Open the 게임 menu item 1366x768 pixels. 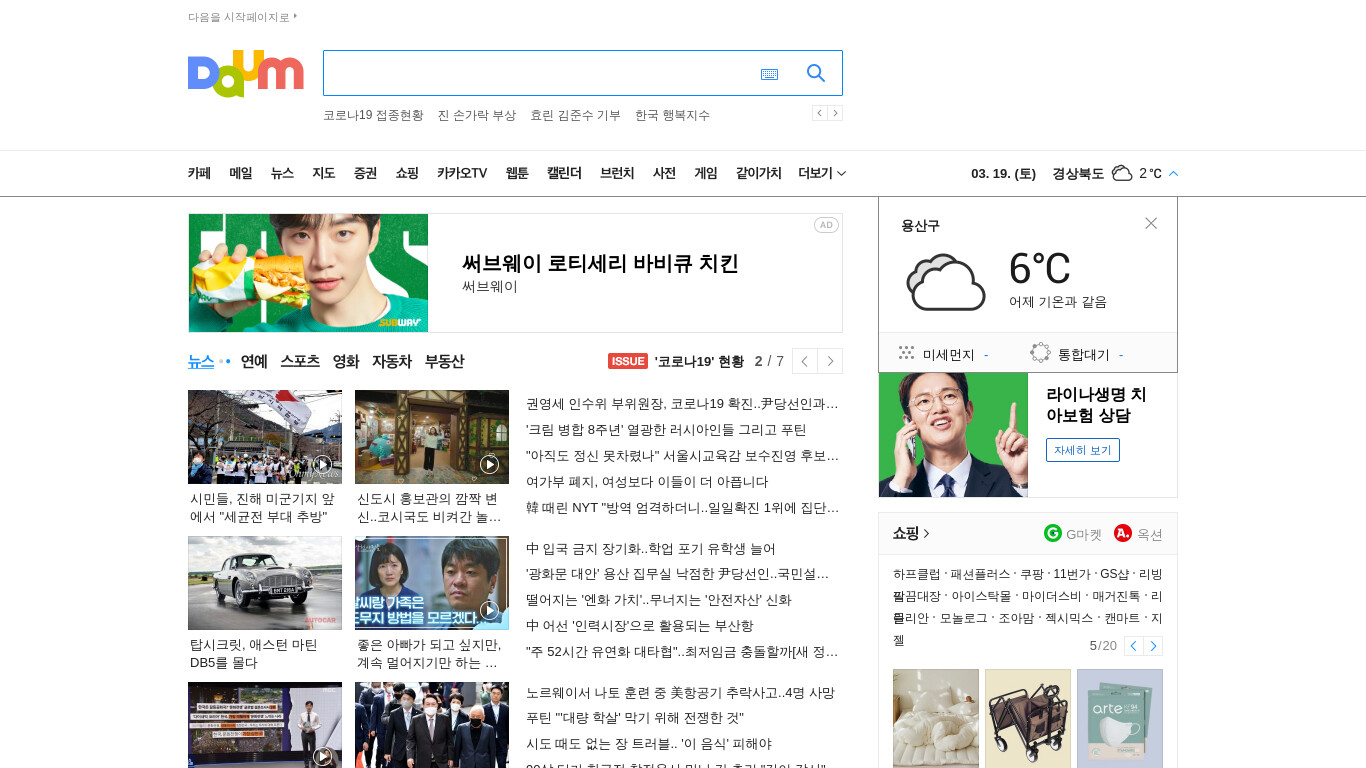point(706,173)
